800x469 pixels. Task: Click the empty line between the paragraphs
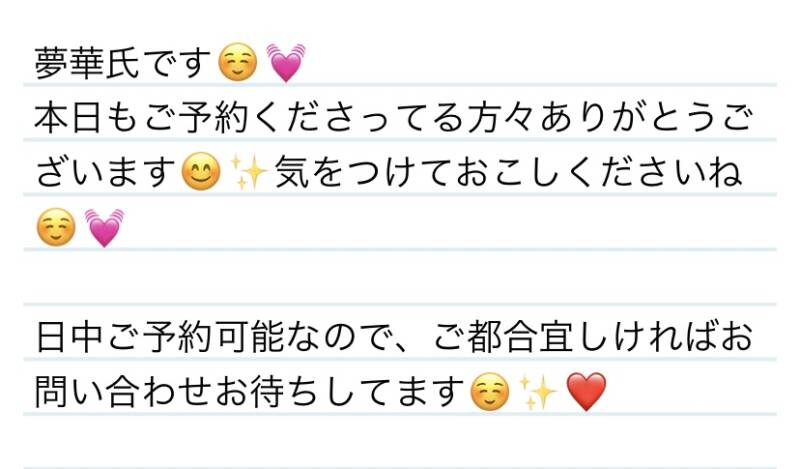coord(400,278)
